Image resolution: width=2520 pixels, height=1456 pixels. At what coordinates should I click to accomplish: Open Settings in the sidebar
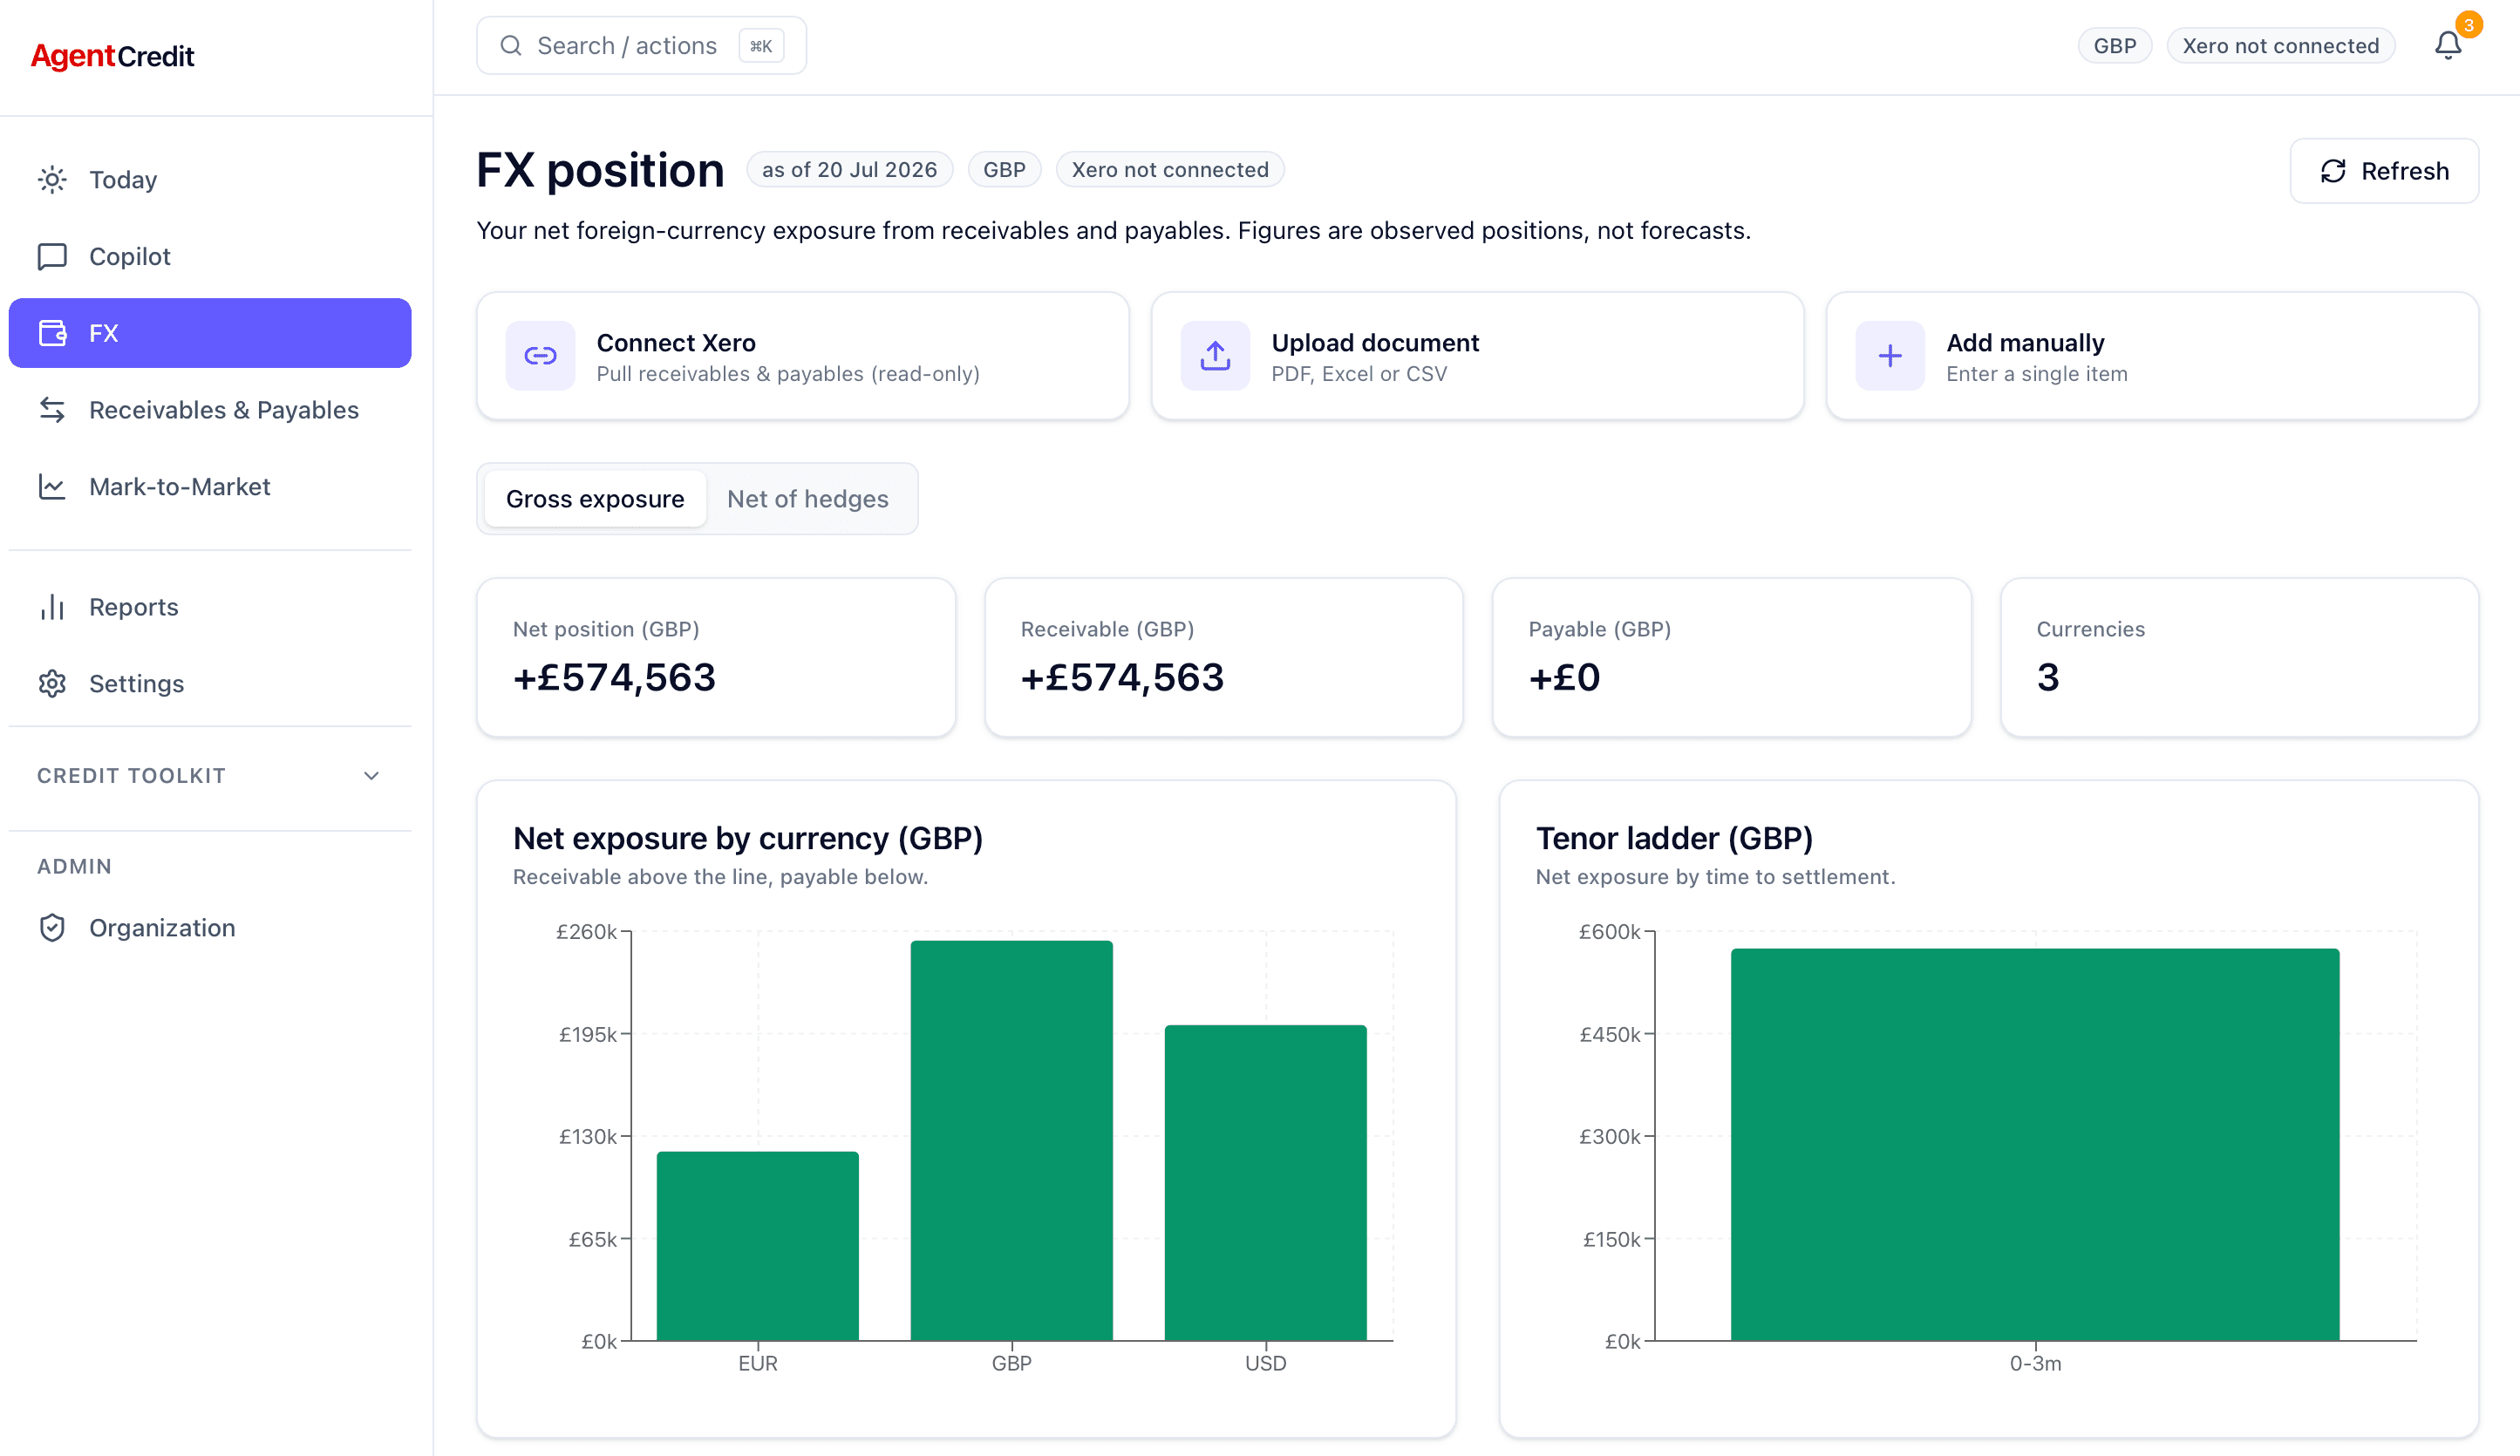(210, 684)
